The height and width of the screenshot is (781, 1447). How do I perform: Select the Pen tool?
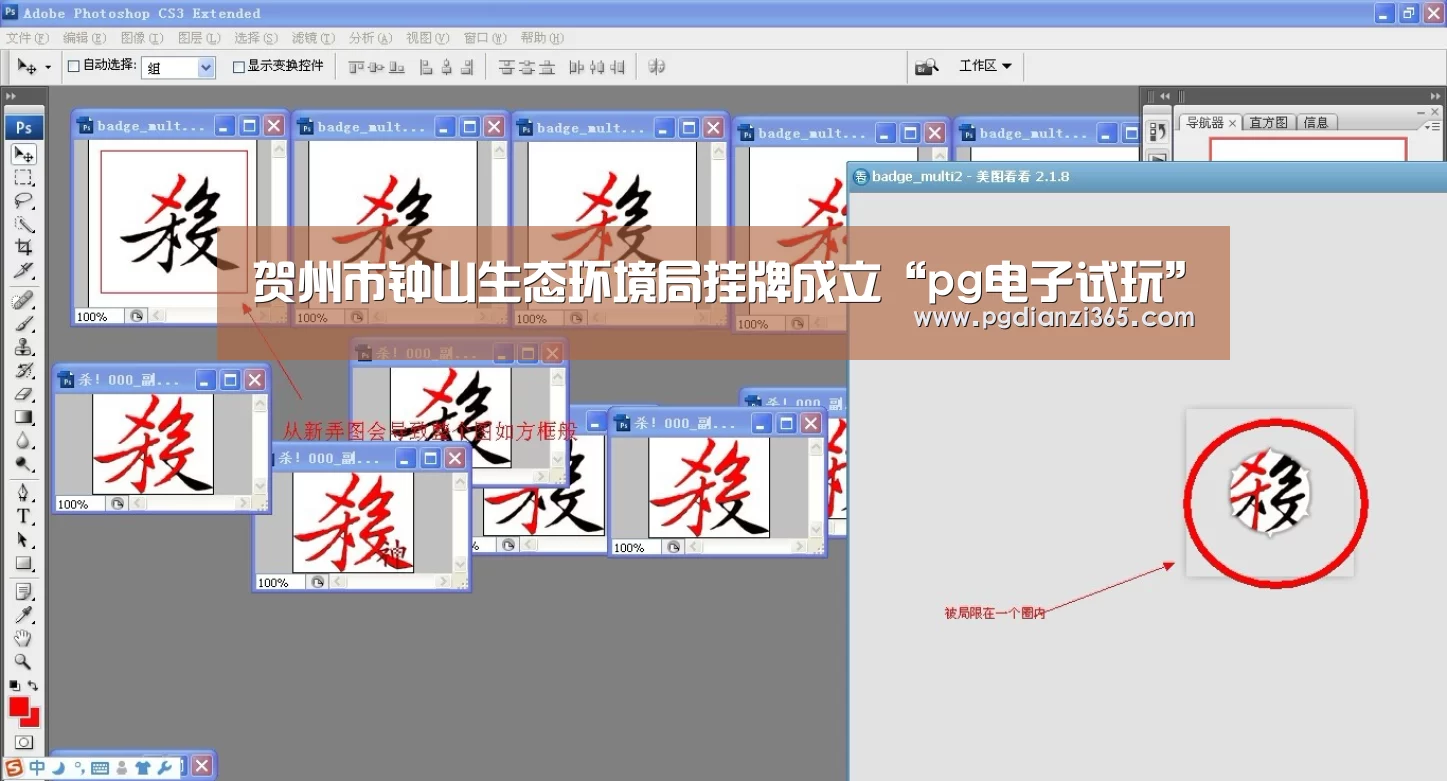[24, 493]
